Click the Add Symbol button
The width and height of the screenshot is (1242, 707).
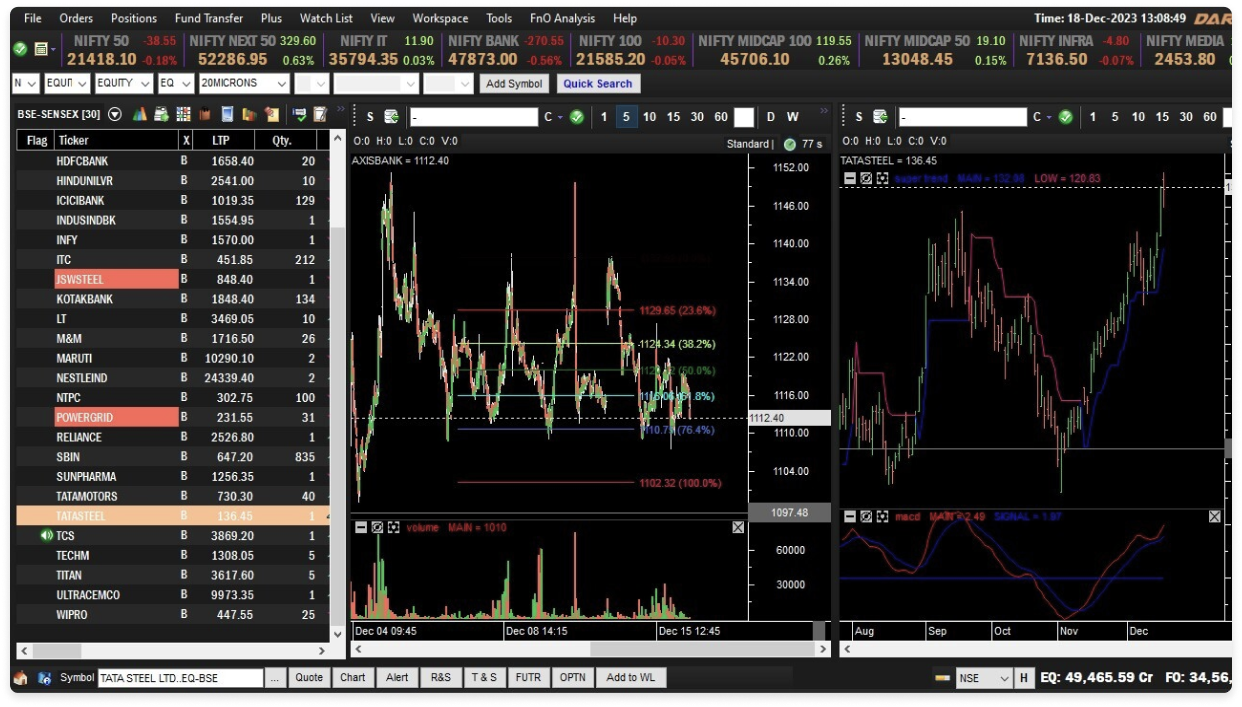point(514,83)
